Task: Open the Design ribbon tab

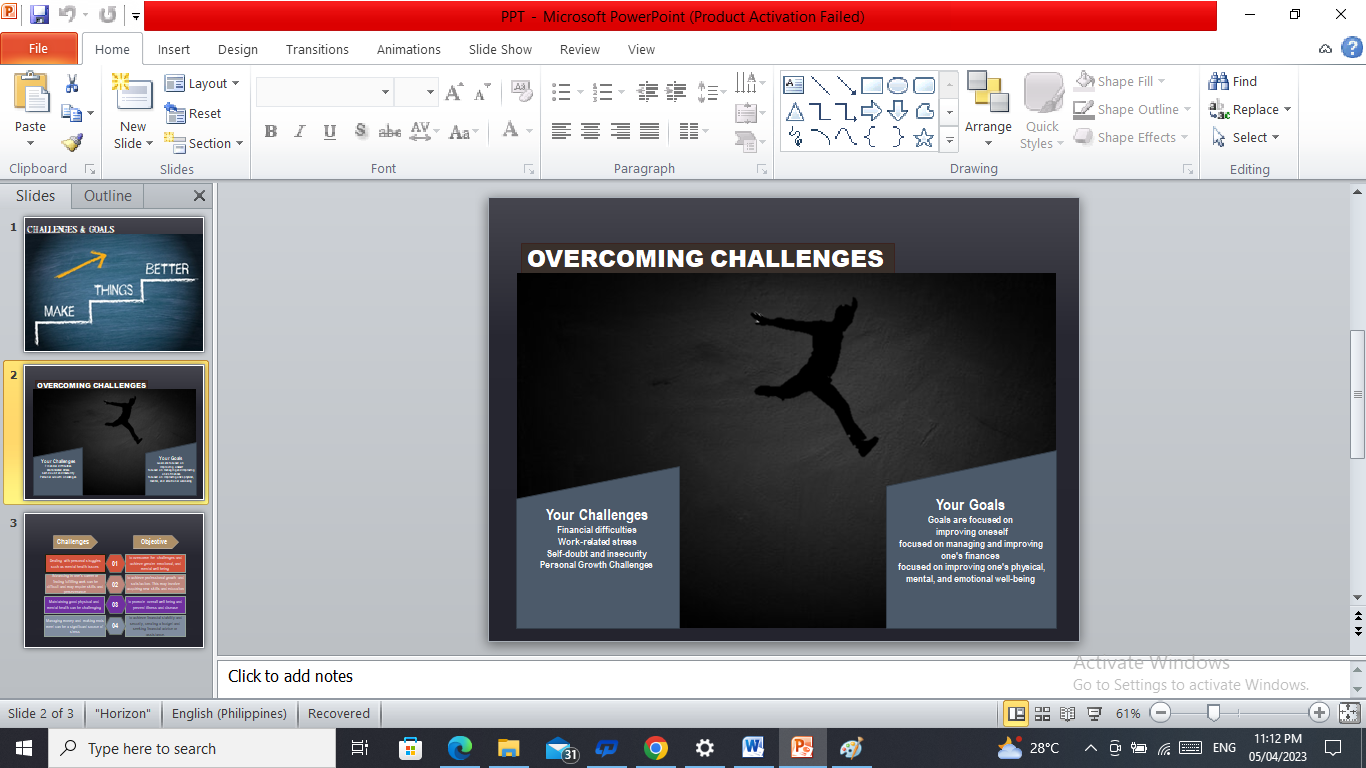Action: (238, 49)
